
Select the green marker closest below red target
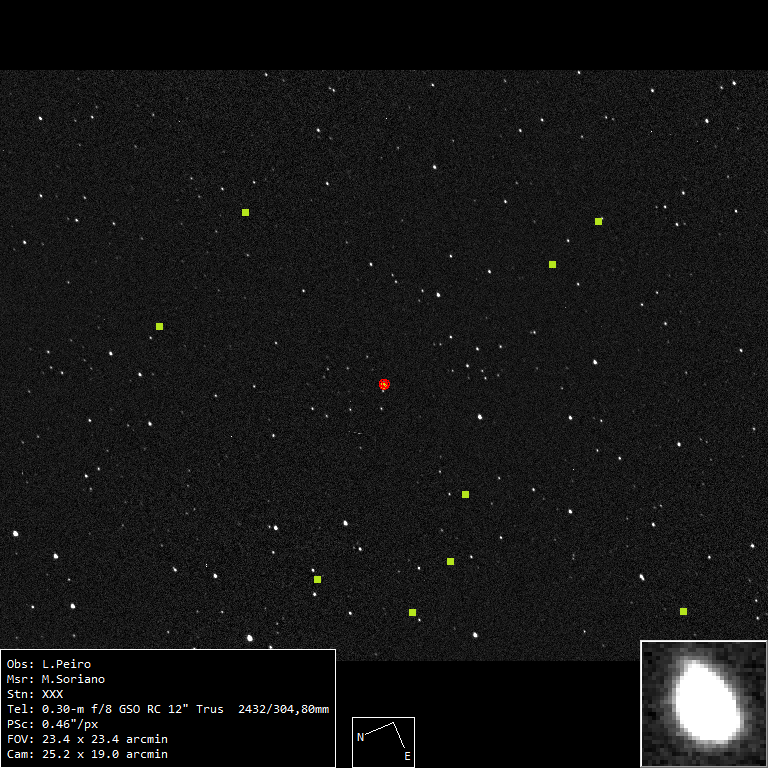[x=465, y=494]
